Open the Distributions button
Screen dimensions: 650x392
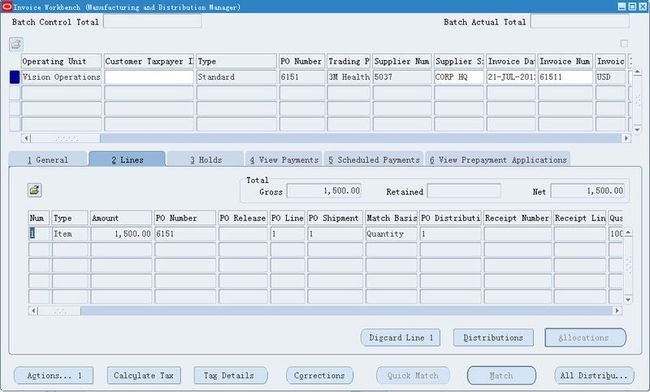coord(493,338)
